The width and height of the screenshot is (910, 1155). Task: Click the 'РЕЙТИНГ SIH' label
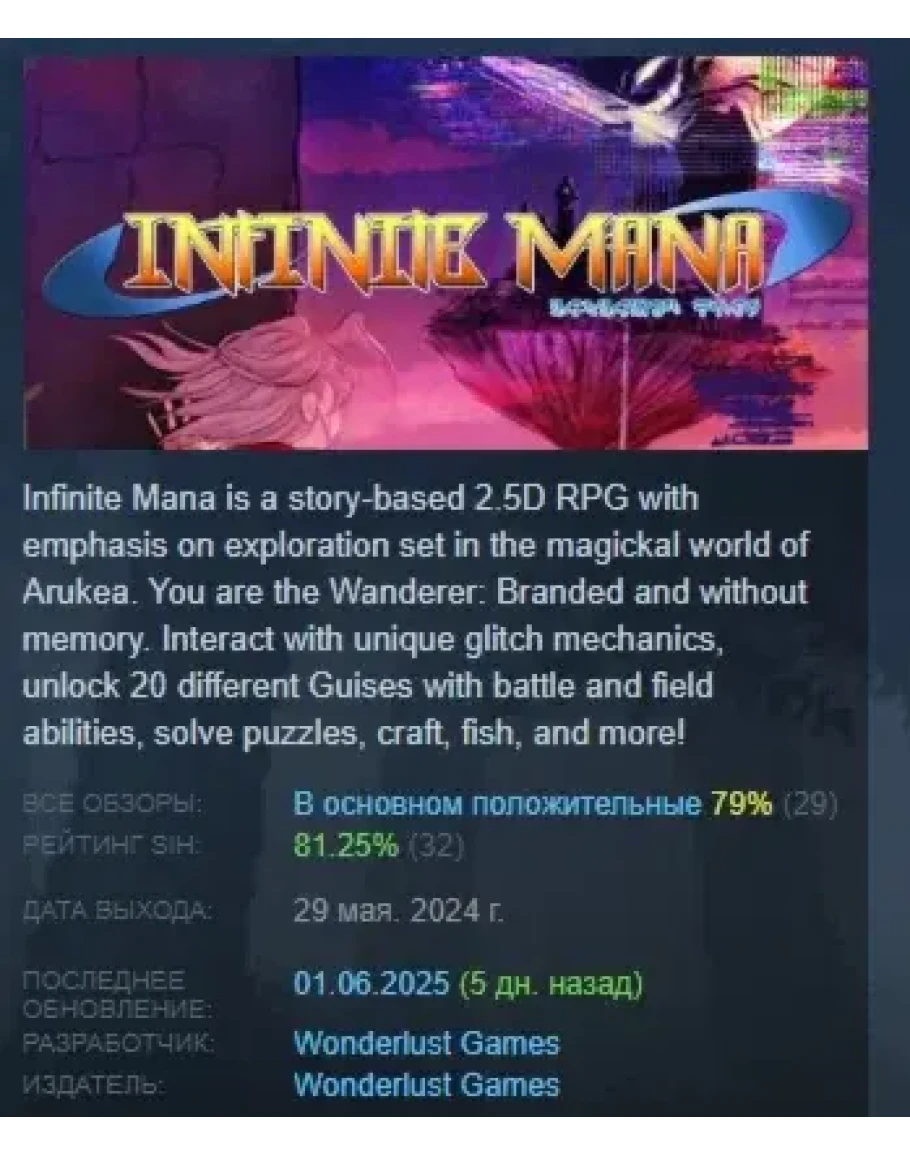(111, 846)
